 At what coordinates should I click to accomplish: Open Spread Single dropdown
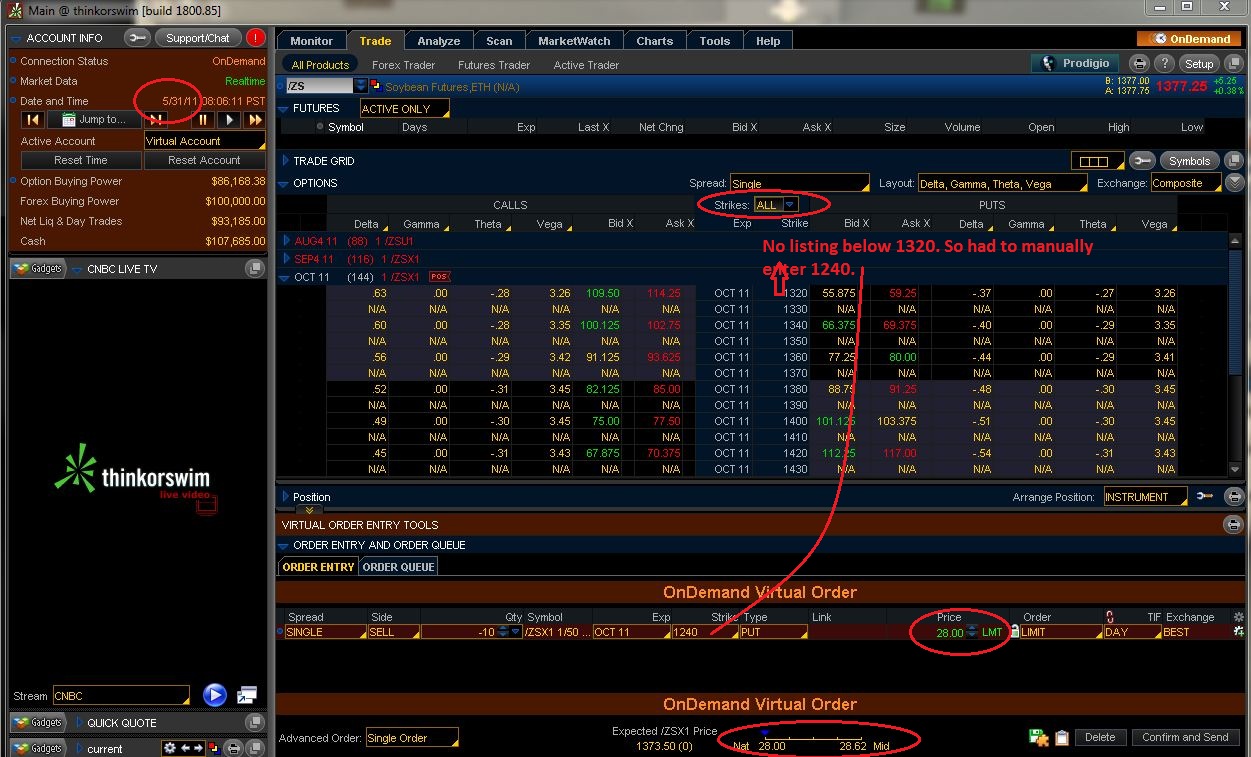[799, 183]
